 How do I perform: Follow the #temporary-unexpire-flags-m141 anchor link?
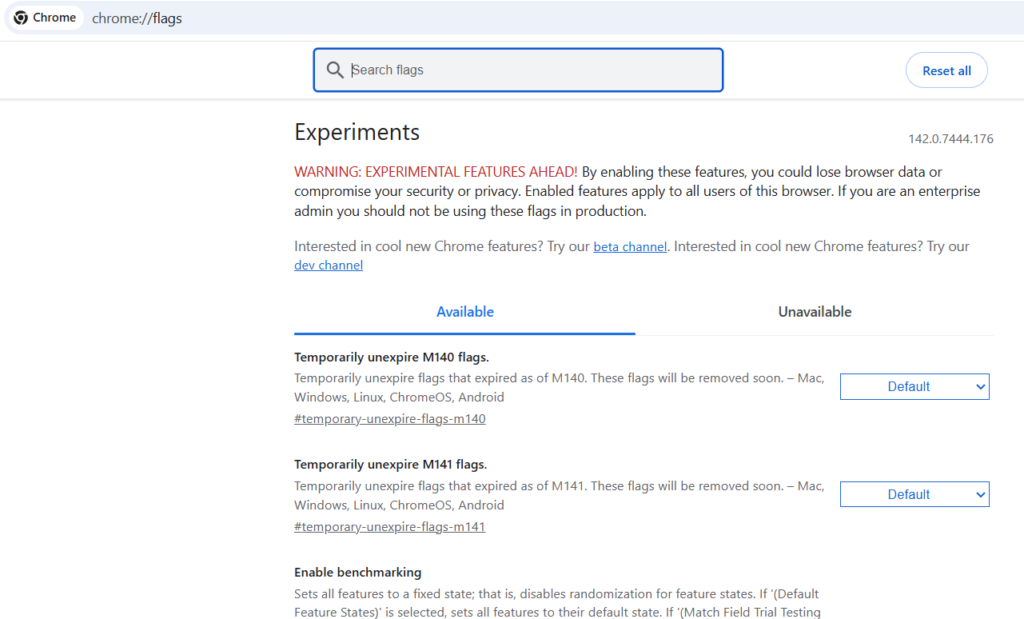click(x=389, y=527)
